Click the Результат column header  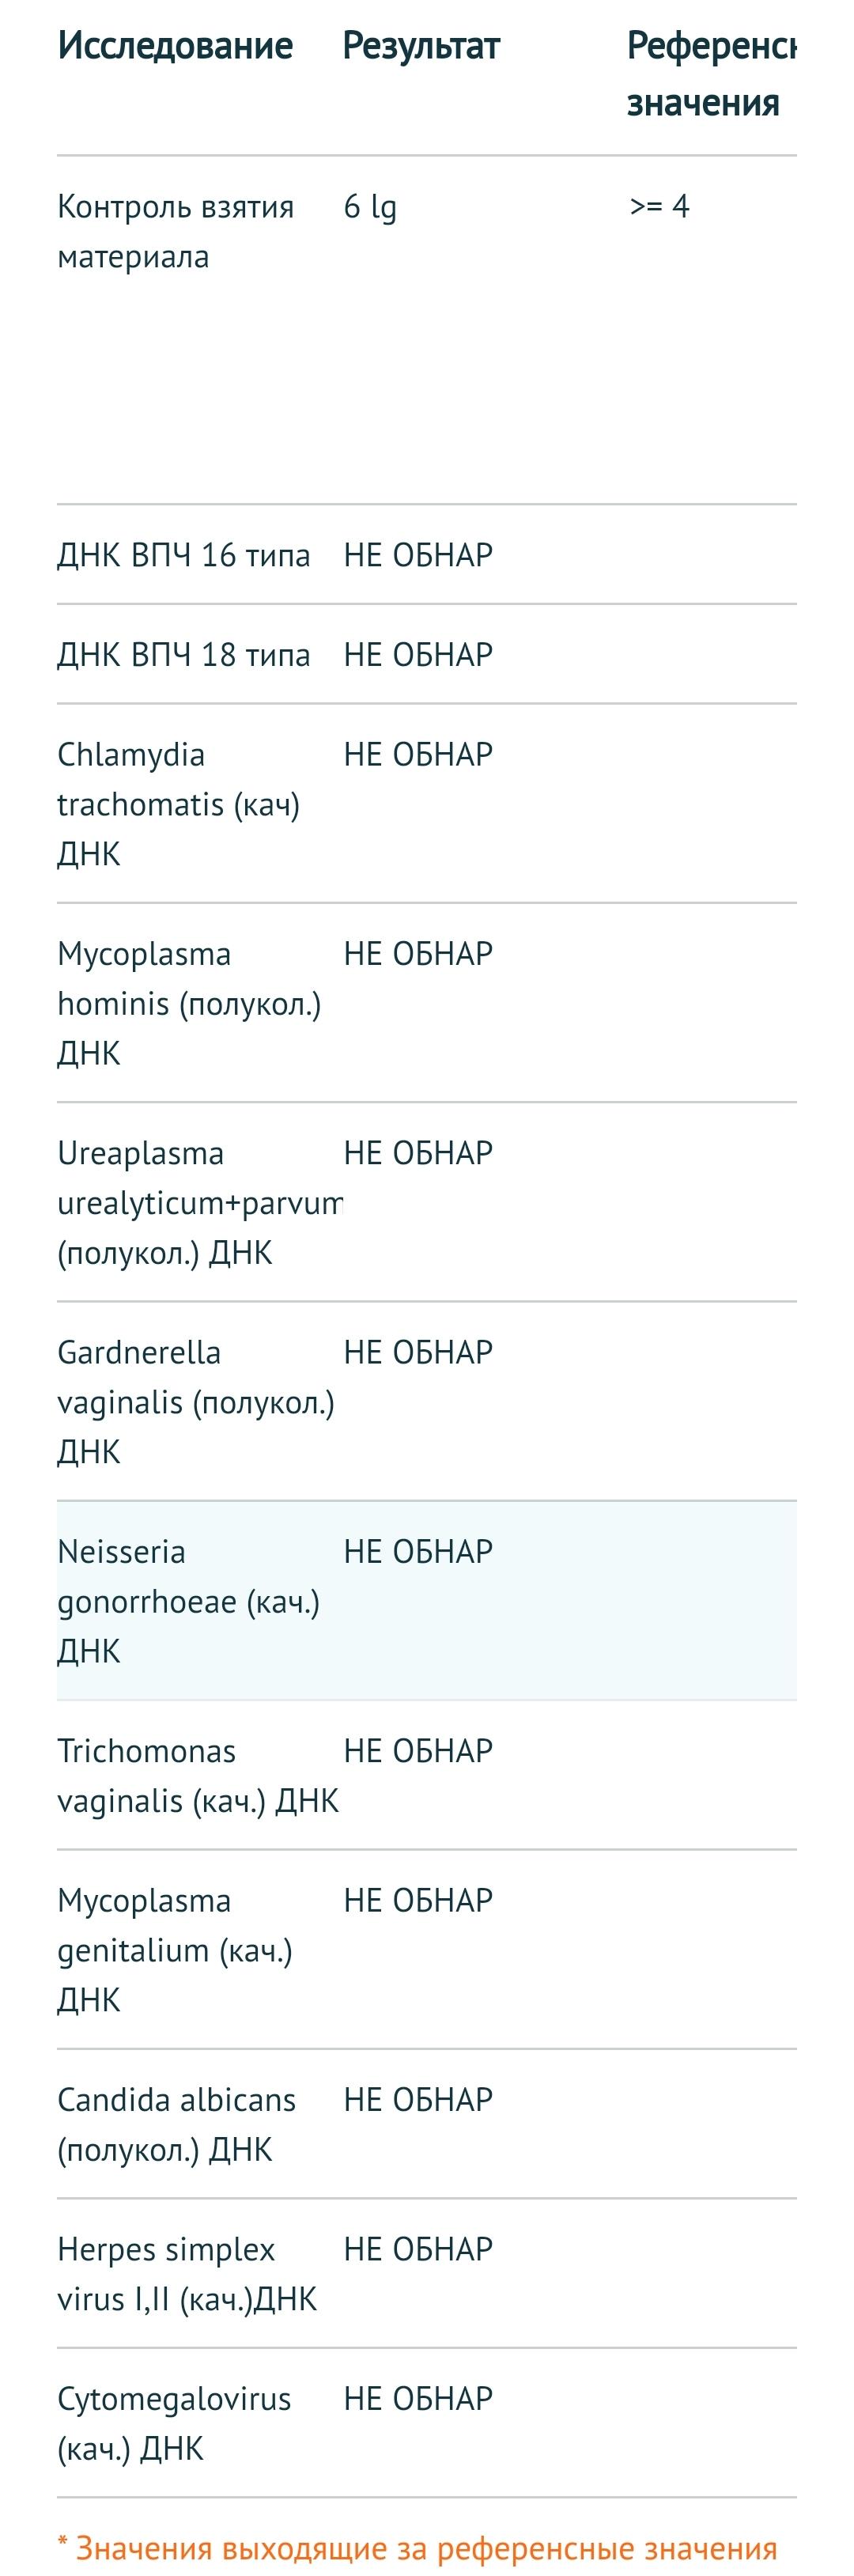[x=421, y=46]
